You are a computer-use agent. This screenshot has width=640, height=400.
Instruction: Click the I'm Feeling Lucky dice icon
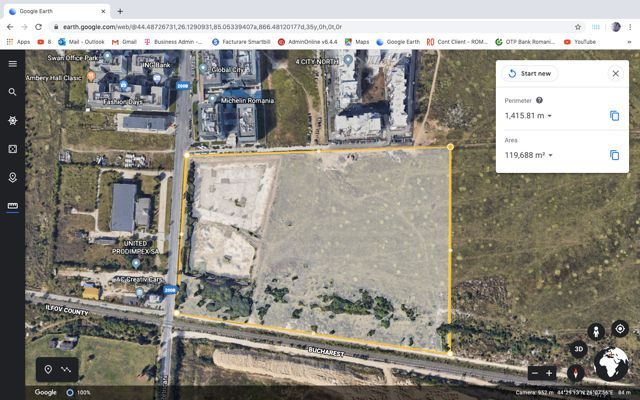click(12, 149)
